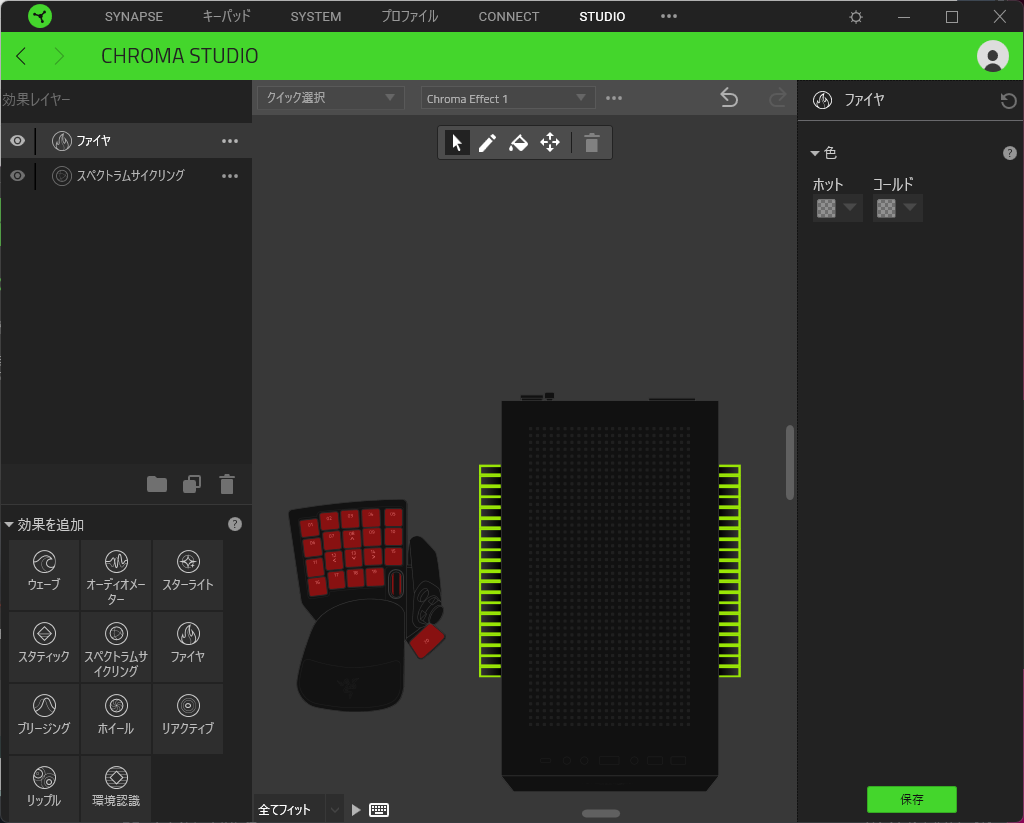This screenshot has height=823, width=1024.
Task: Open the Chroma Effect 1 dropdown
Action: (x=507, y=98)
